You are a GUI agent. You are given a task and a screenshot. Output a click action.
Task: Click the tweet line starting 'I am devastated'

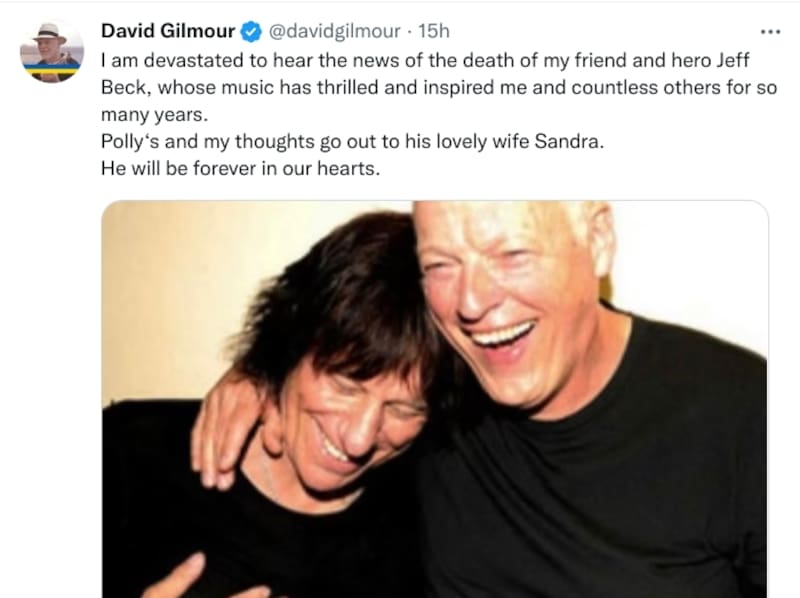coord(425,60)
